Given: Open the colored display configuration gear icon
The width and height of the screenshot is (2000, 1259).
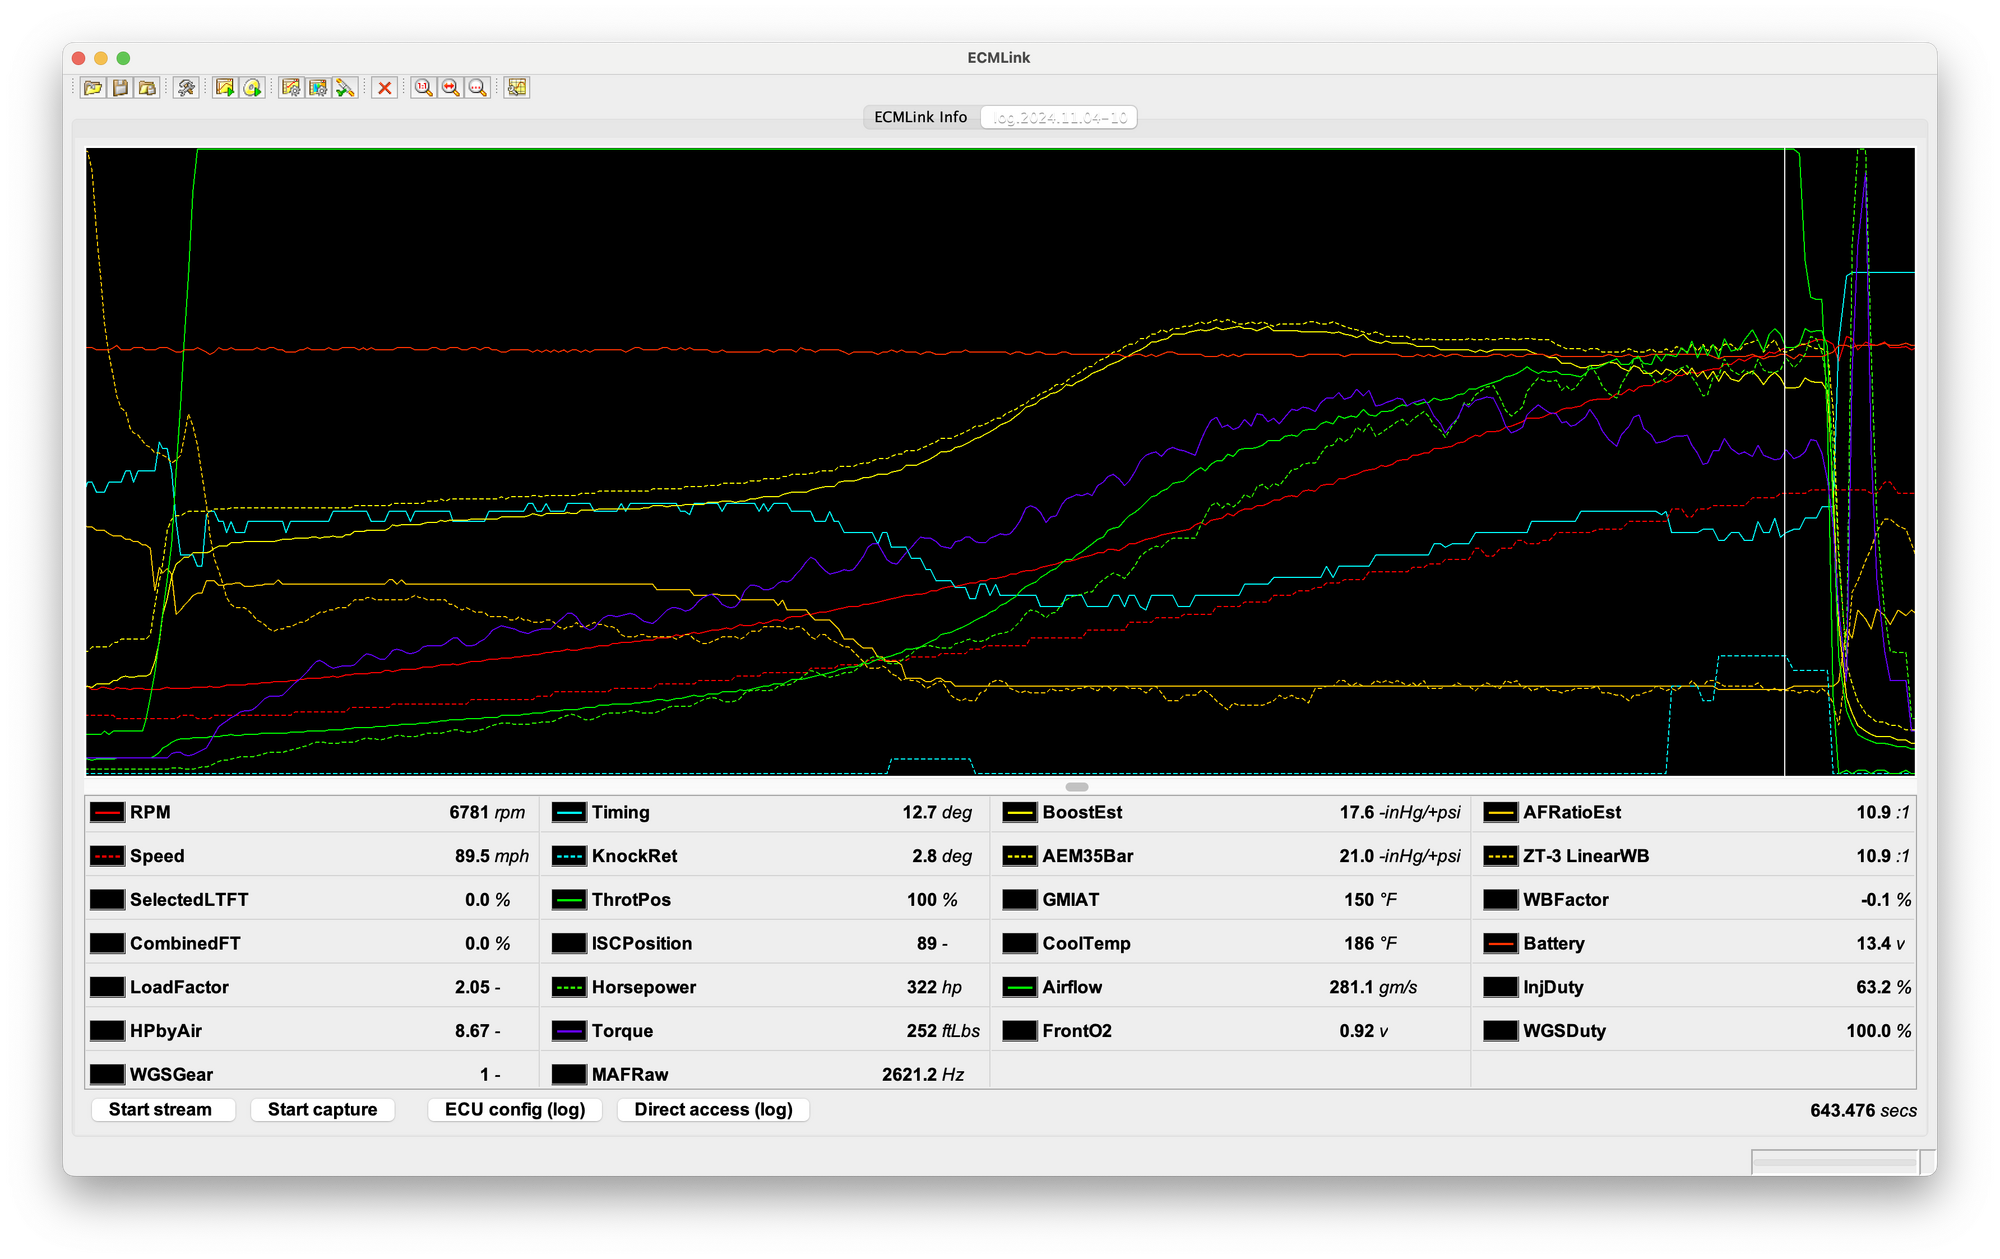Looking at the screenshot, I should tap(318, 88).
